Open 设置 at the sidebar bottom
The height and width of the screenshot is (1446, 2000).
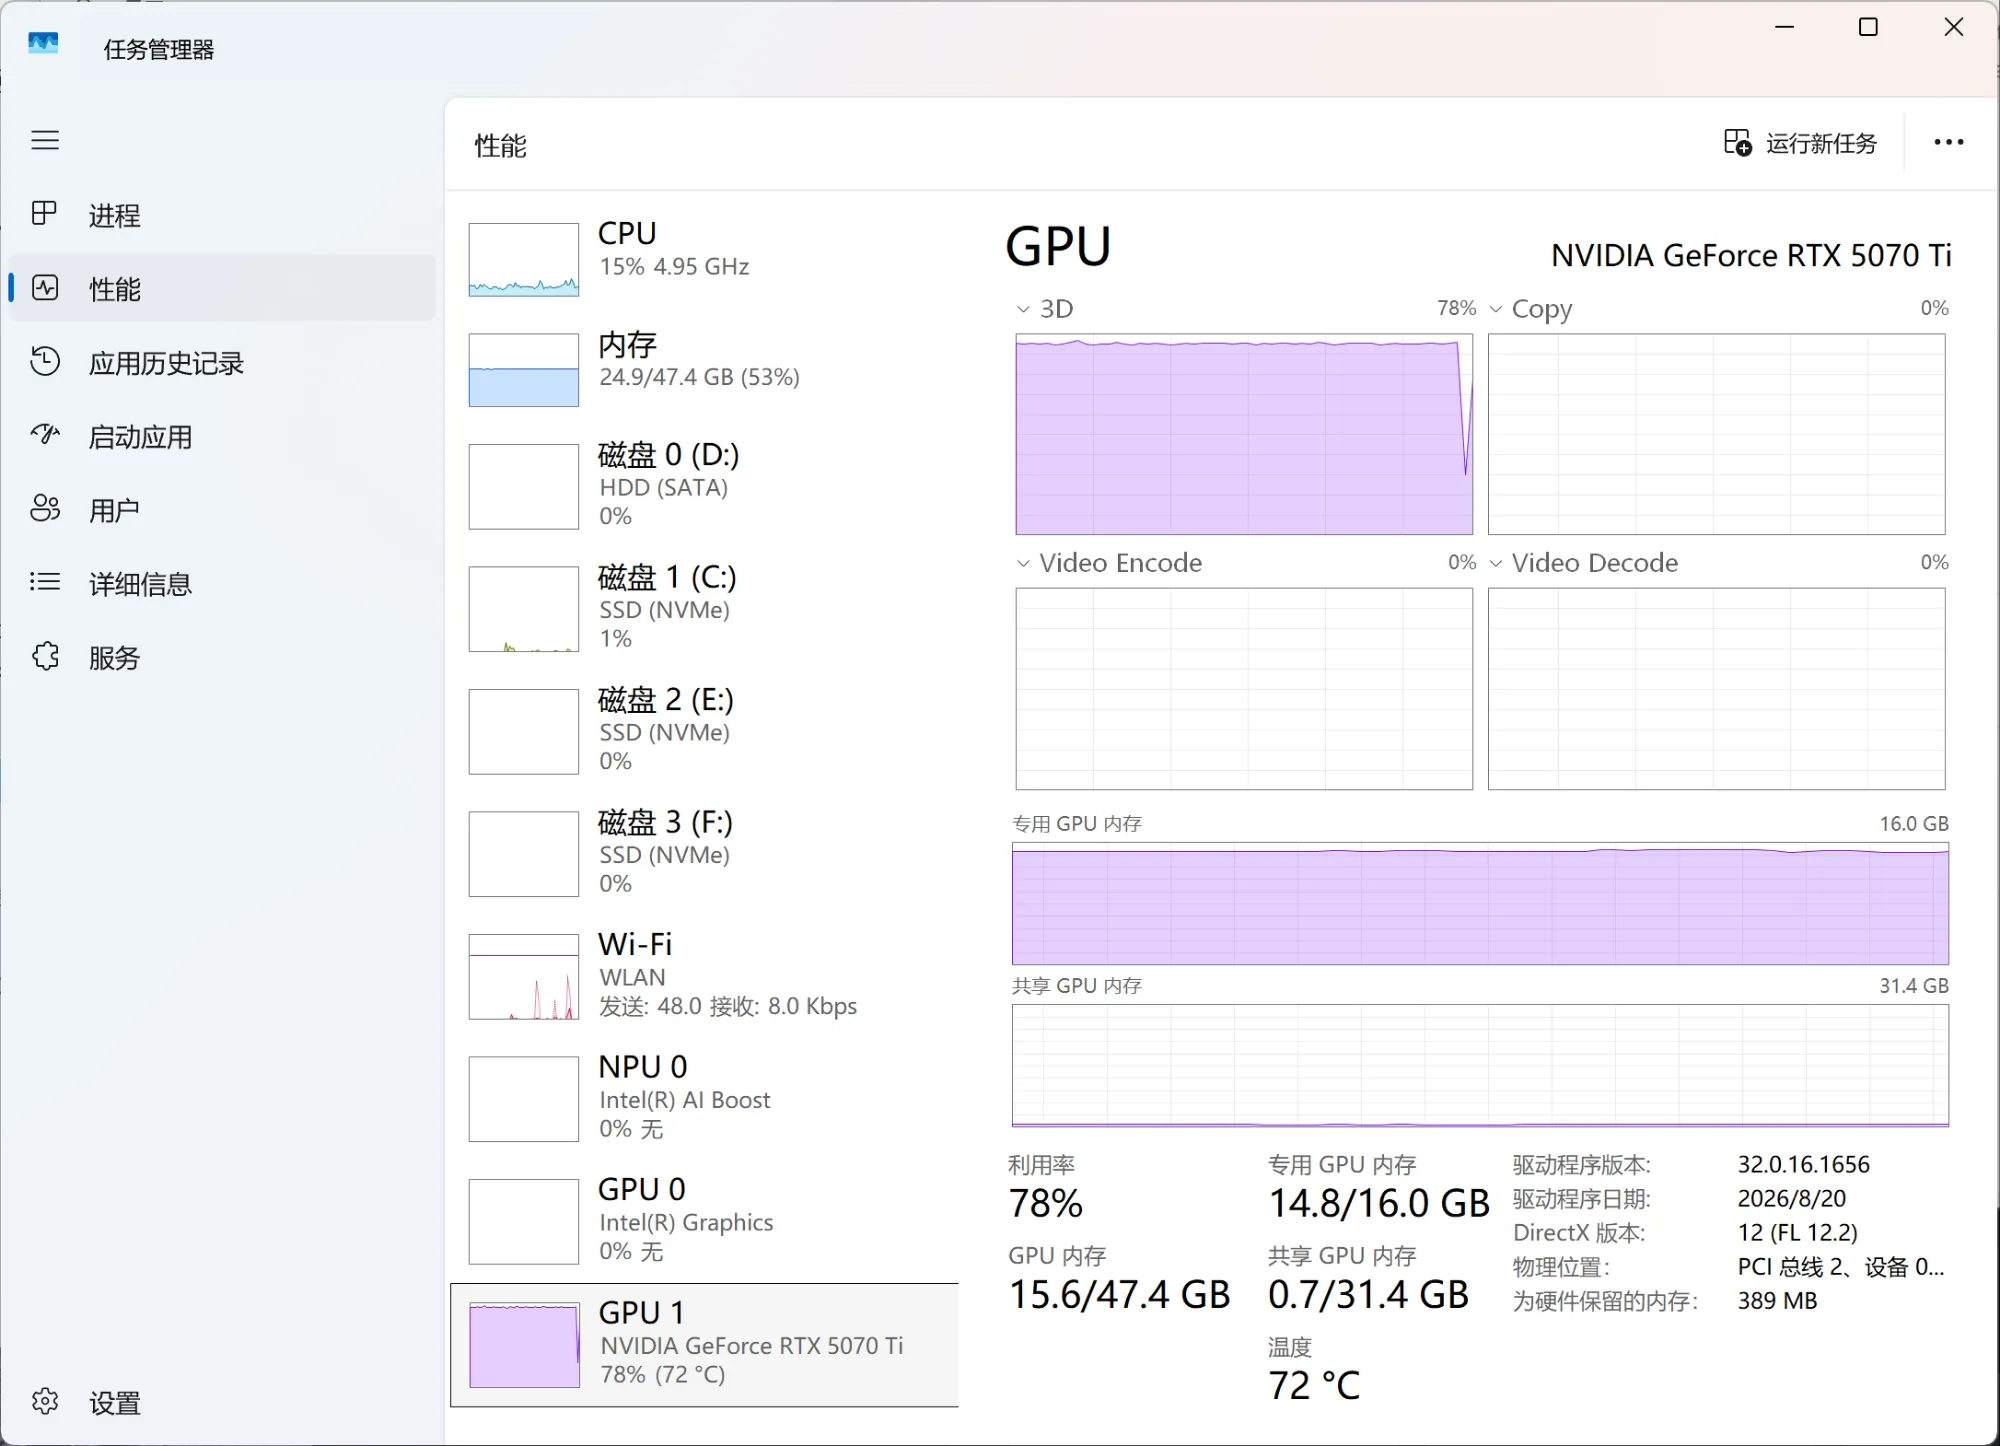coord(222,1402)
